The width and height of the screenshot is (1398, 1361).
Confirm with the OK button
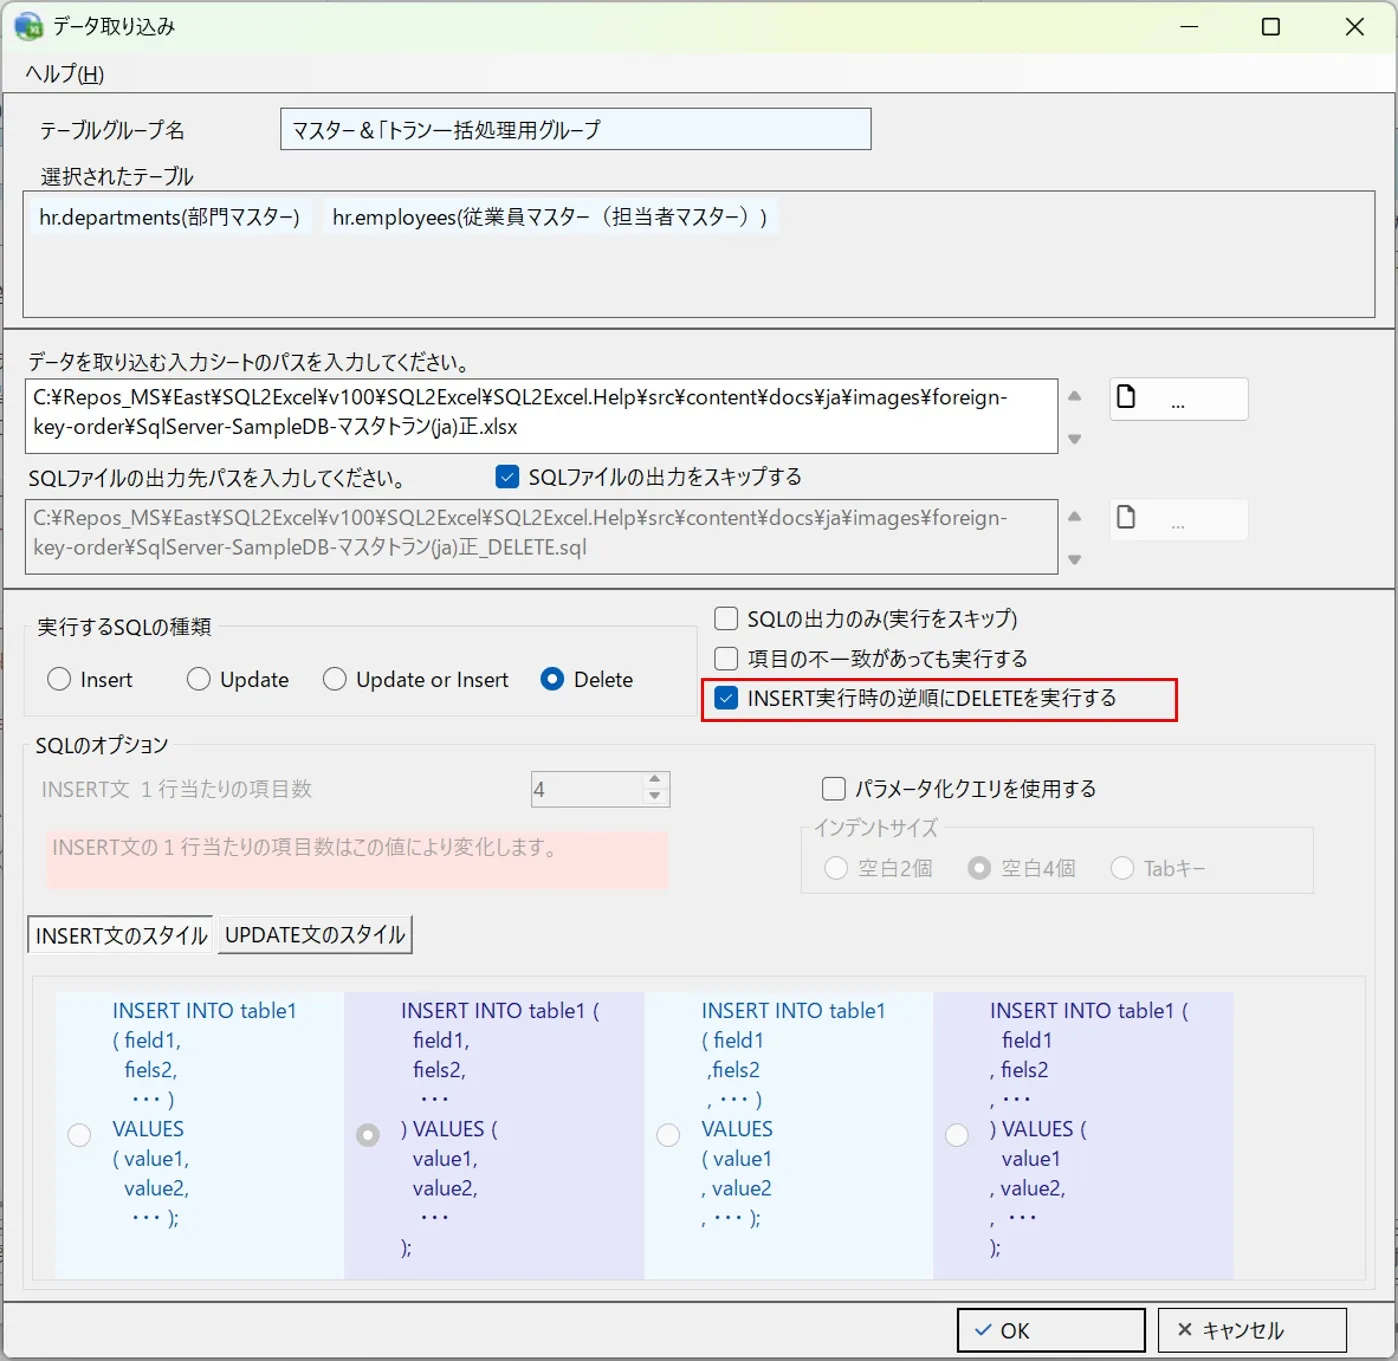(x=1051, y=1330)
